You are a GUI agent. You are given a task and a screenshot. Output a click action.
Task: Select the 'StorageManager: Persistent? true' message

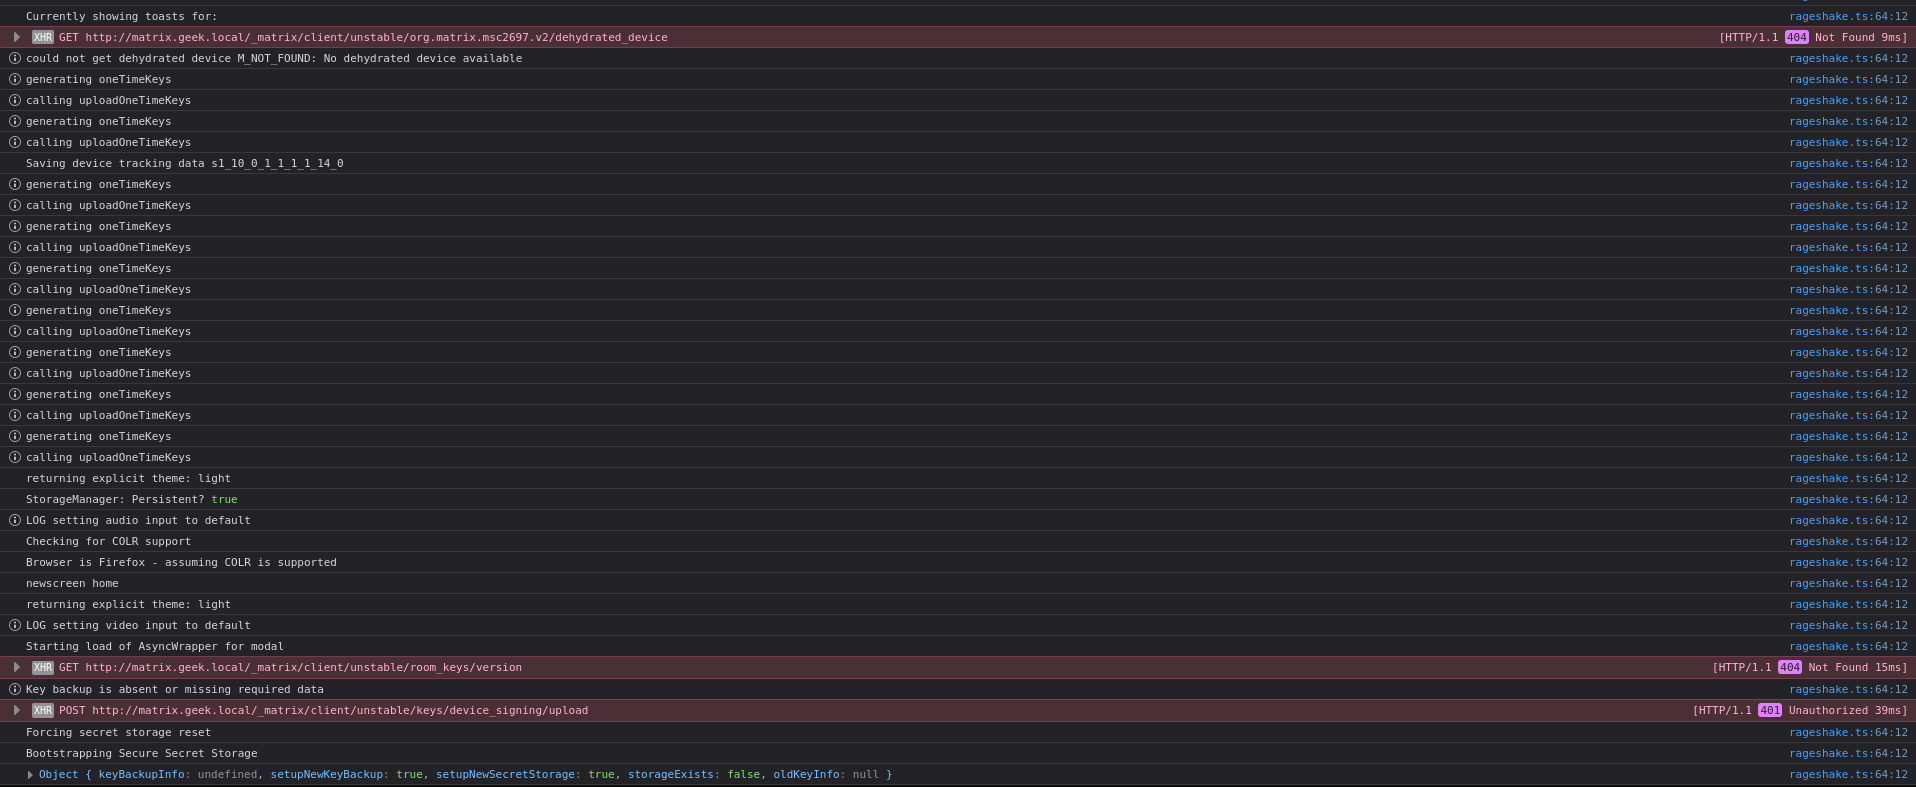[132, 499]
